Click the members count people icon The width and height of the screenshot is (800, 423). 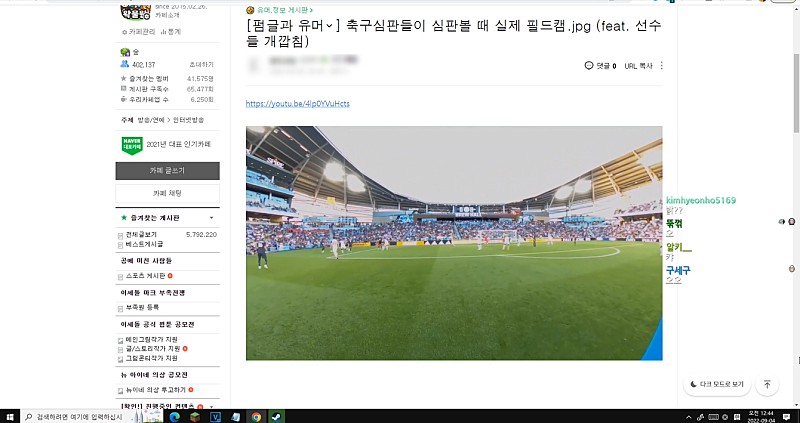point(124,64)
